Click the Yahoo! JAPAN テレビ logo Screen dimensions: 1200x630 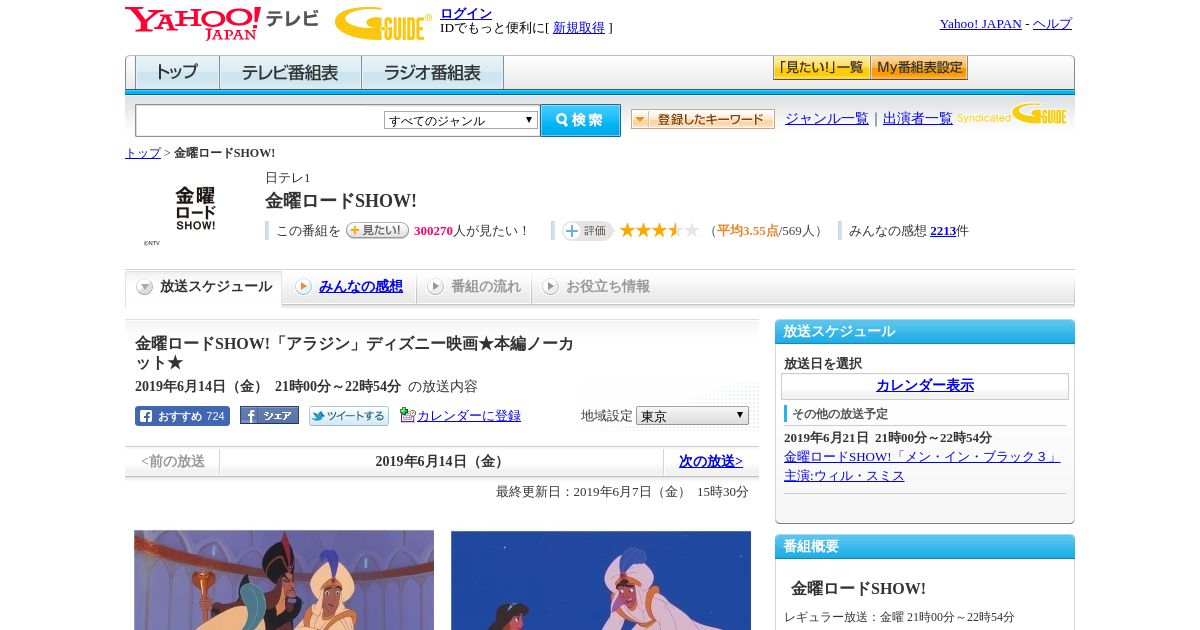[x=222, y=22]
